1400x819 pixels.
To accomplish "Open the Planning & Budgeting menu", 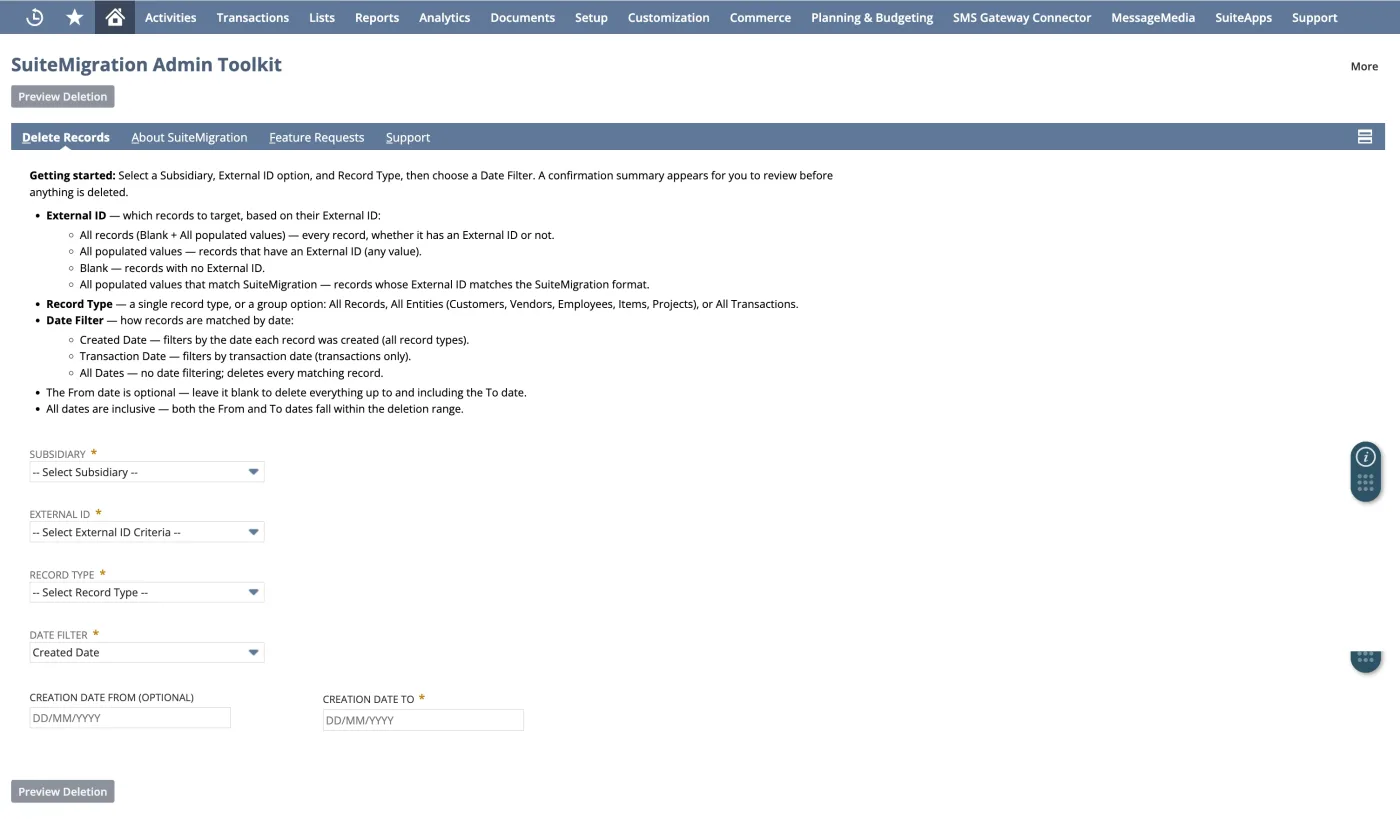I will (x=872, y=17).
